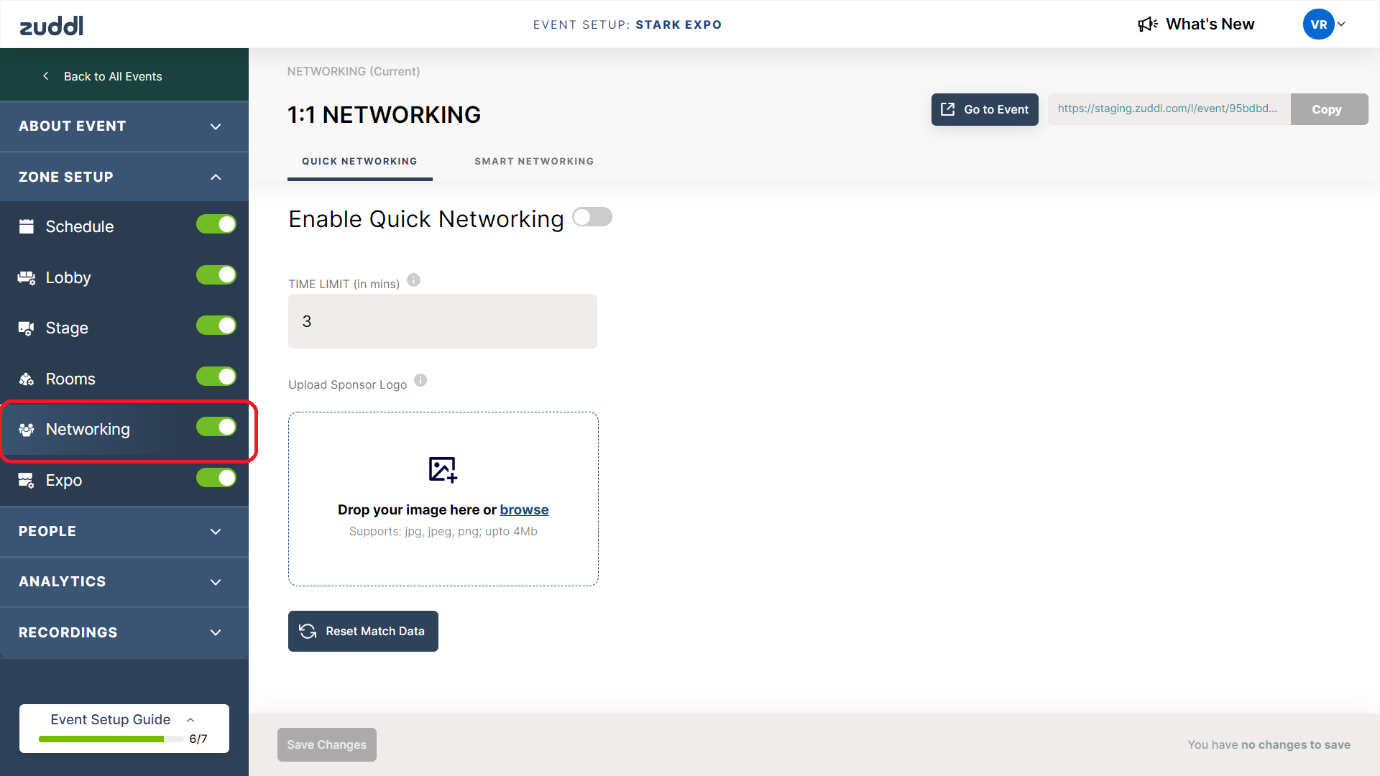Expand the People section

point(124,531)
